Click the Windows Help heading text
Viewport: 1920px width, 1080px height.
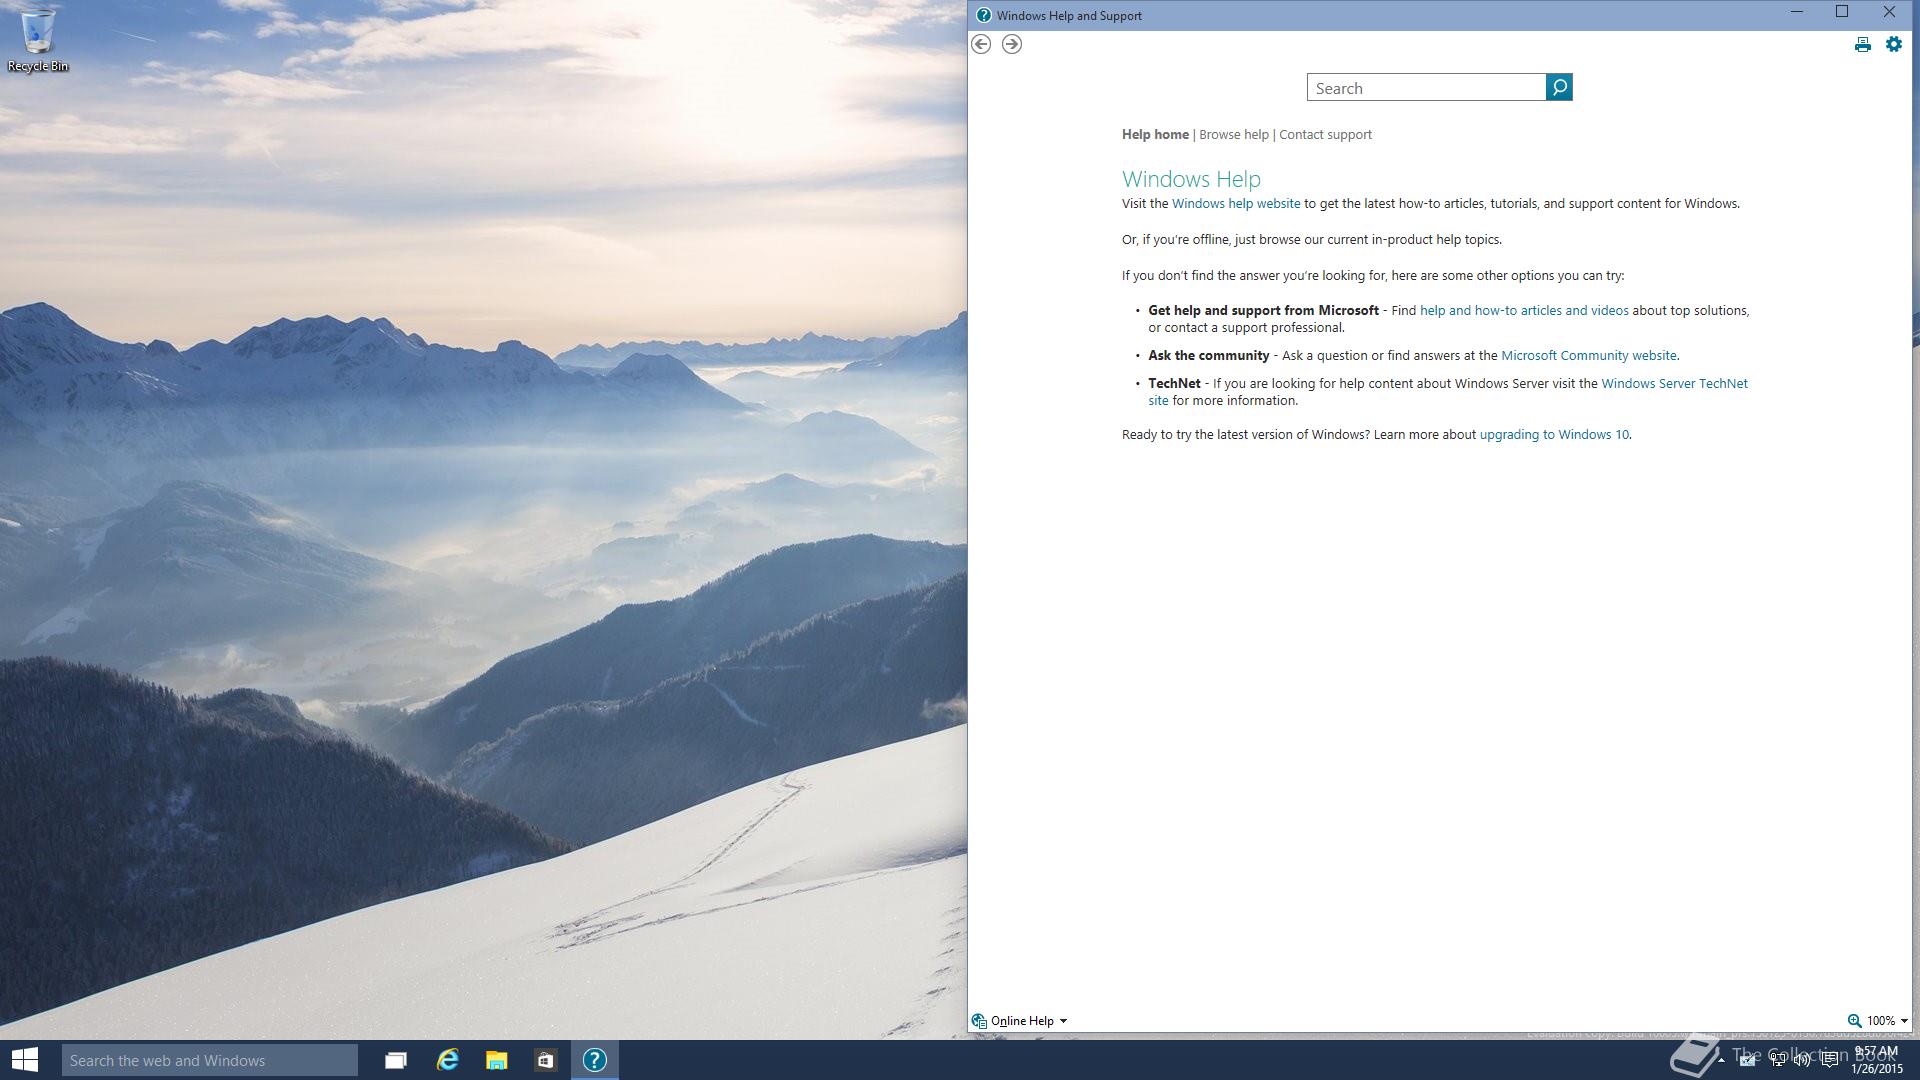click(x=1191, y=179)
